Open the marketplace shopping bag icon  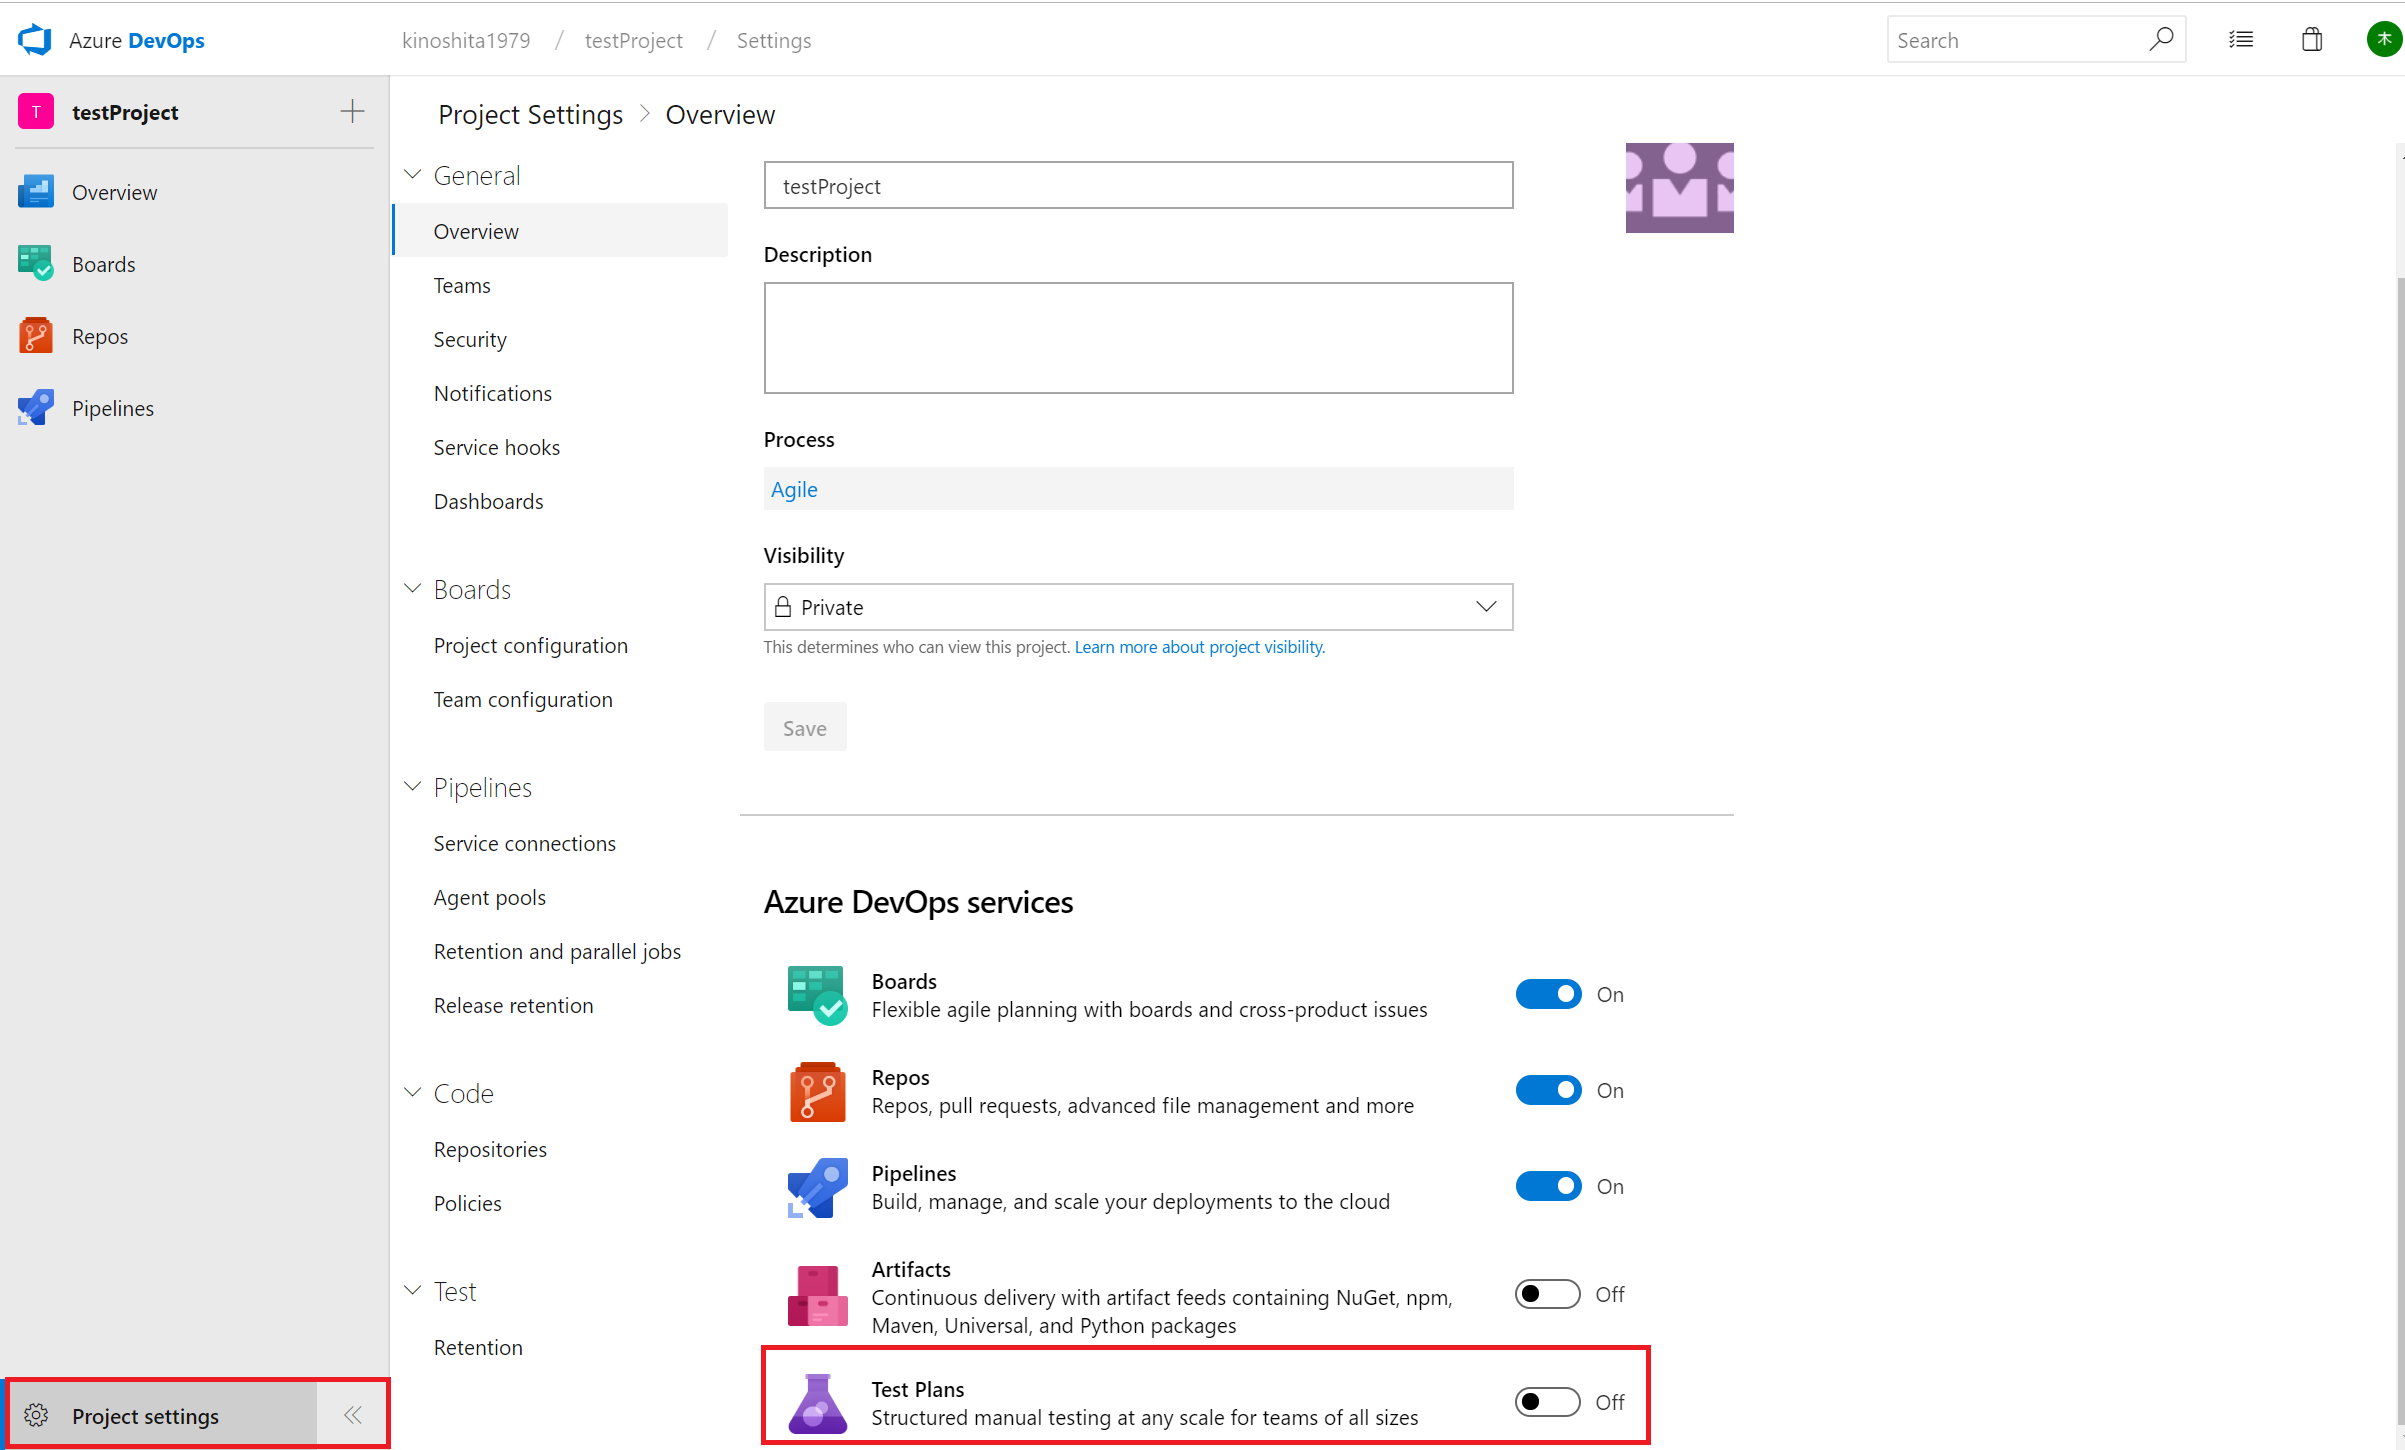point(2312,40)
